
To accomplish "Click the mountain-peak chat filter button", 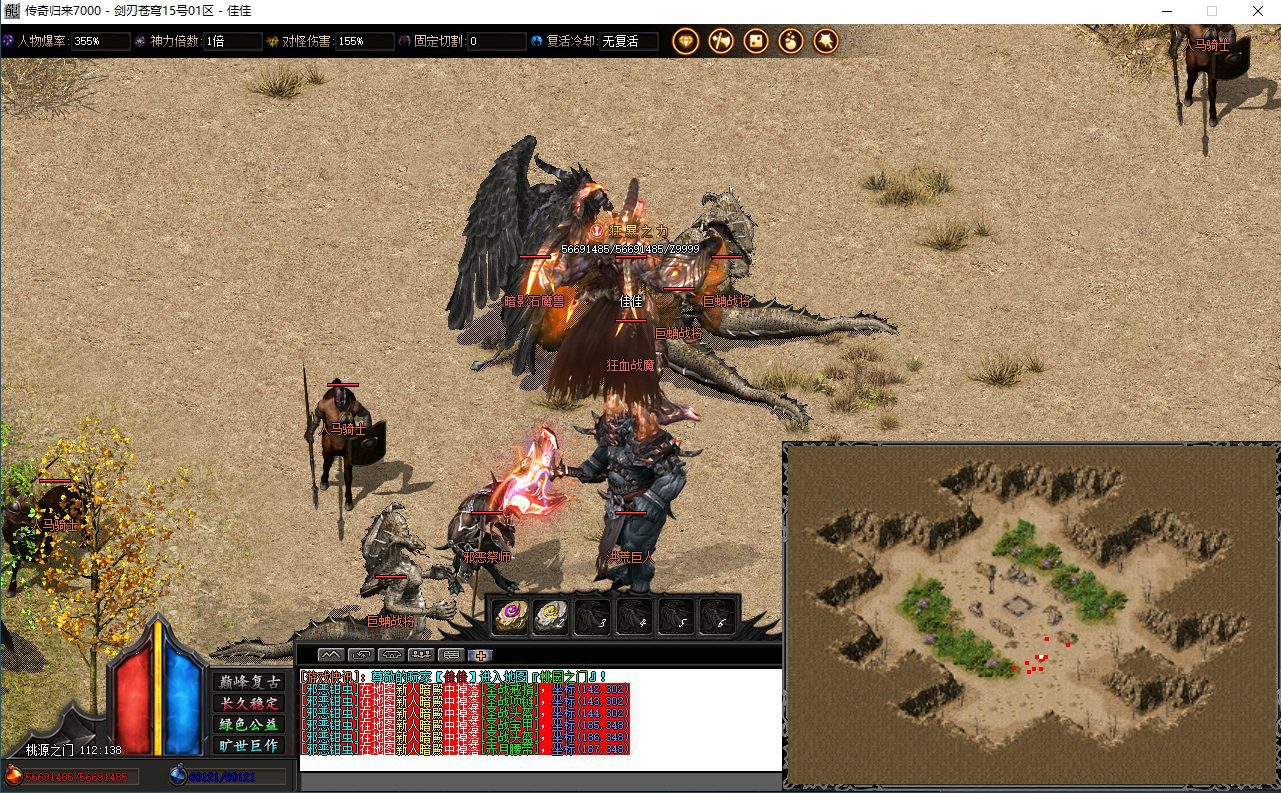I will coord(330,655).
